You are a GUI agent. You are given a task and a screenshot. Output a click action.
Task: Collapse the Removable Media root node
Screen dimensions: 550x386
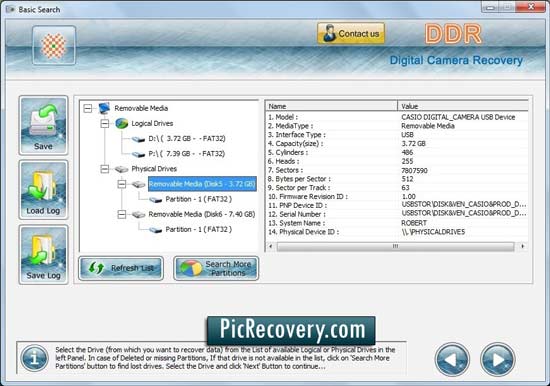pos(88,108)
